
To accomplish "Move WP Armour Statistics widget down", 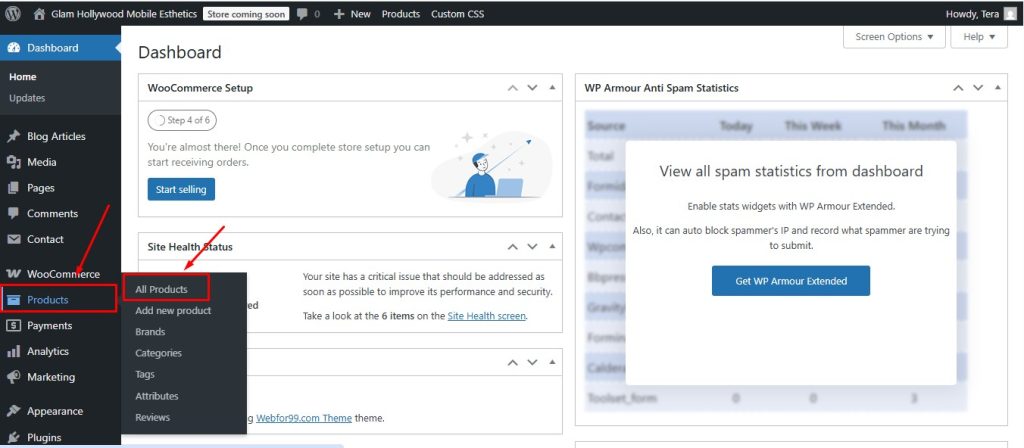I will click(978, 88).
